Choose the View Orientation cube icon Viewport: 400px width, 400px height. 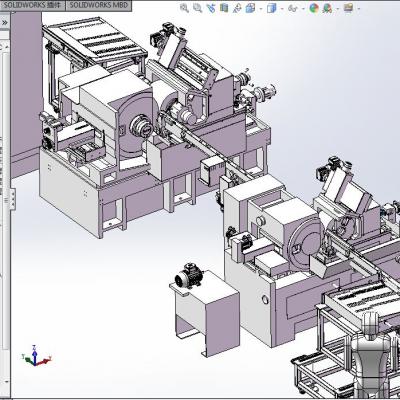[x=250, y=8]
